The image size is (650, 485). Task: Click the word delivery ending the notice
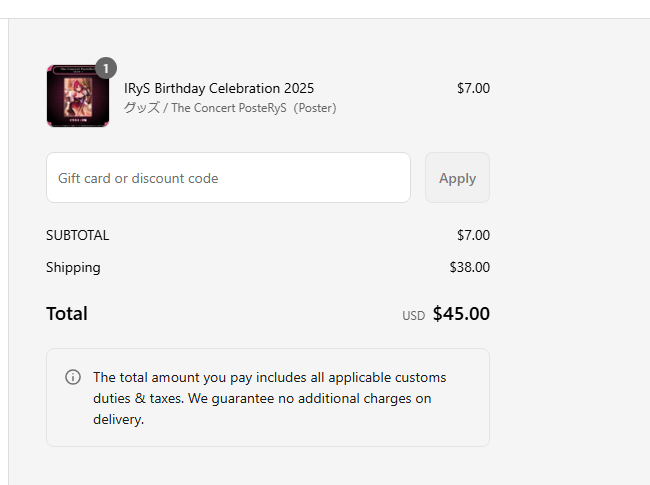(118, 419)
